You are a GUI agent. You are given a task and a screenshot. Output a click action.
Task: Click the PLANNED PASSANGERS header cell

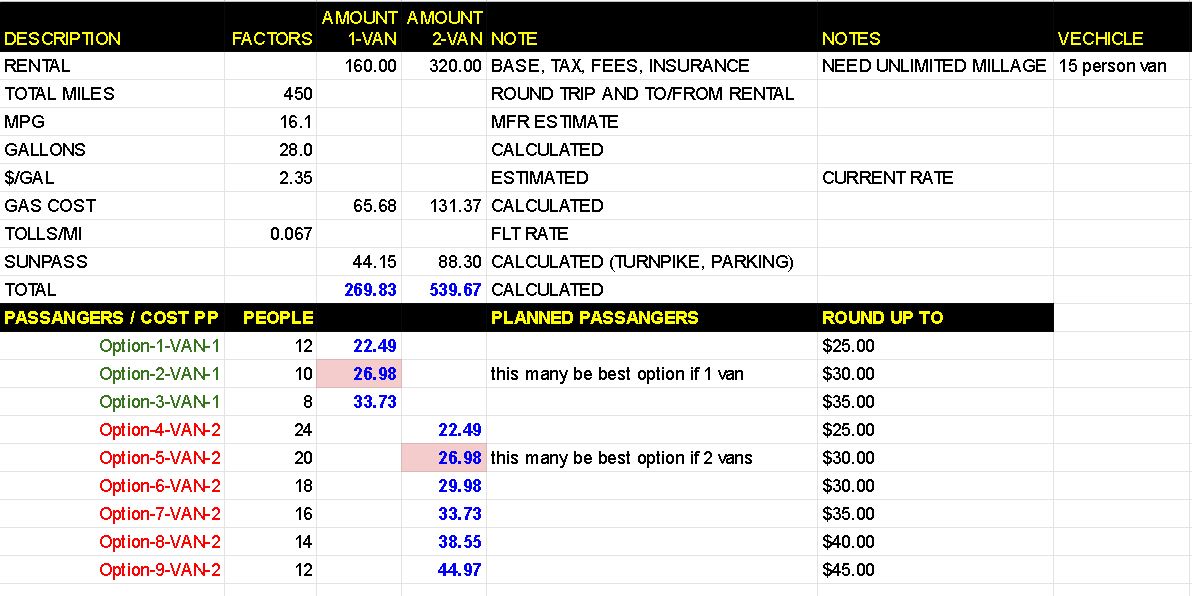tap(594, 318)
